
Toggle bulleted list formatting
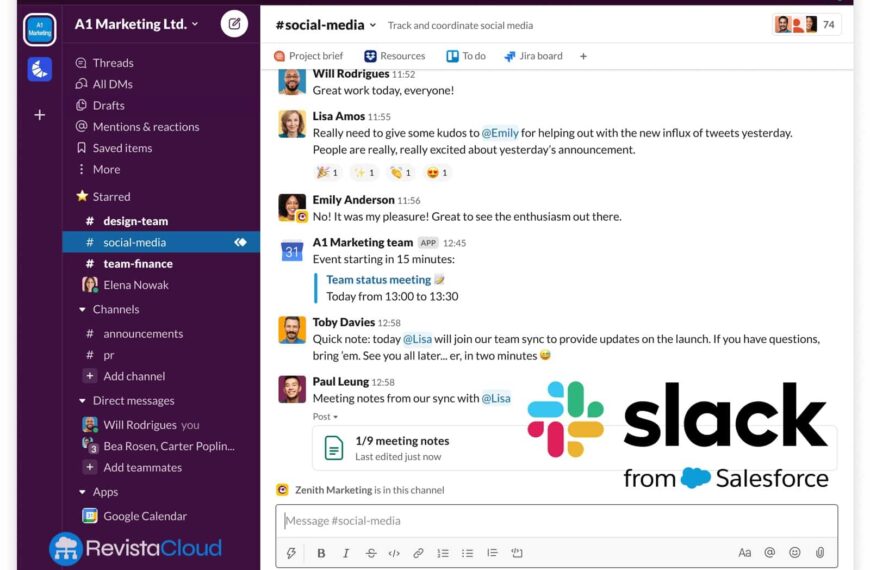tap(467, 553)
